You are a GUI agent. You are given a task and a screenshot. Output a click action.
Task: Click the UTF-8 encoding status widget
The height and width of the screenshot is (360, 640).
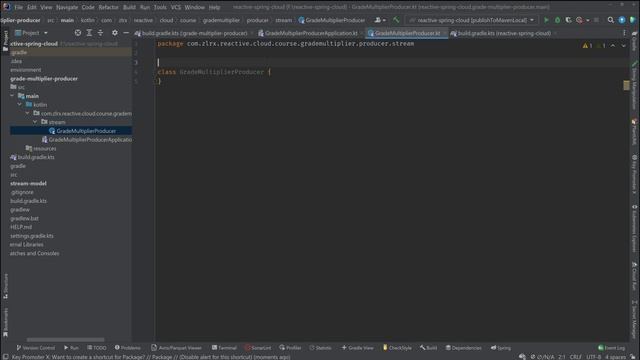(593, 357)
